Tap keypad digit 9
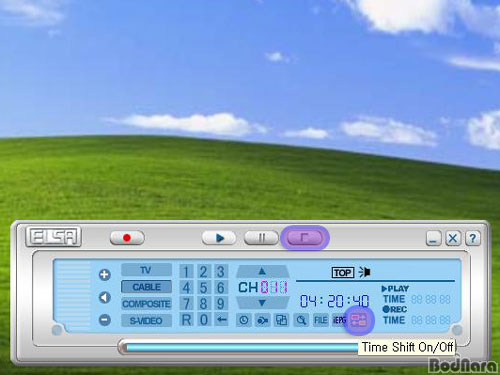The image size is (500, 375). pos(220,303)
